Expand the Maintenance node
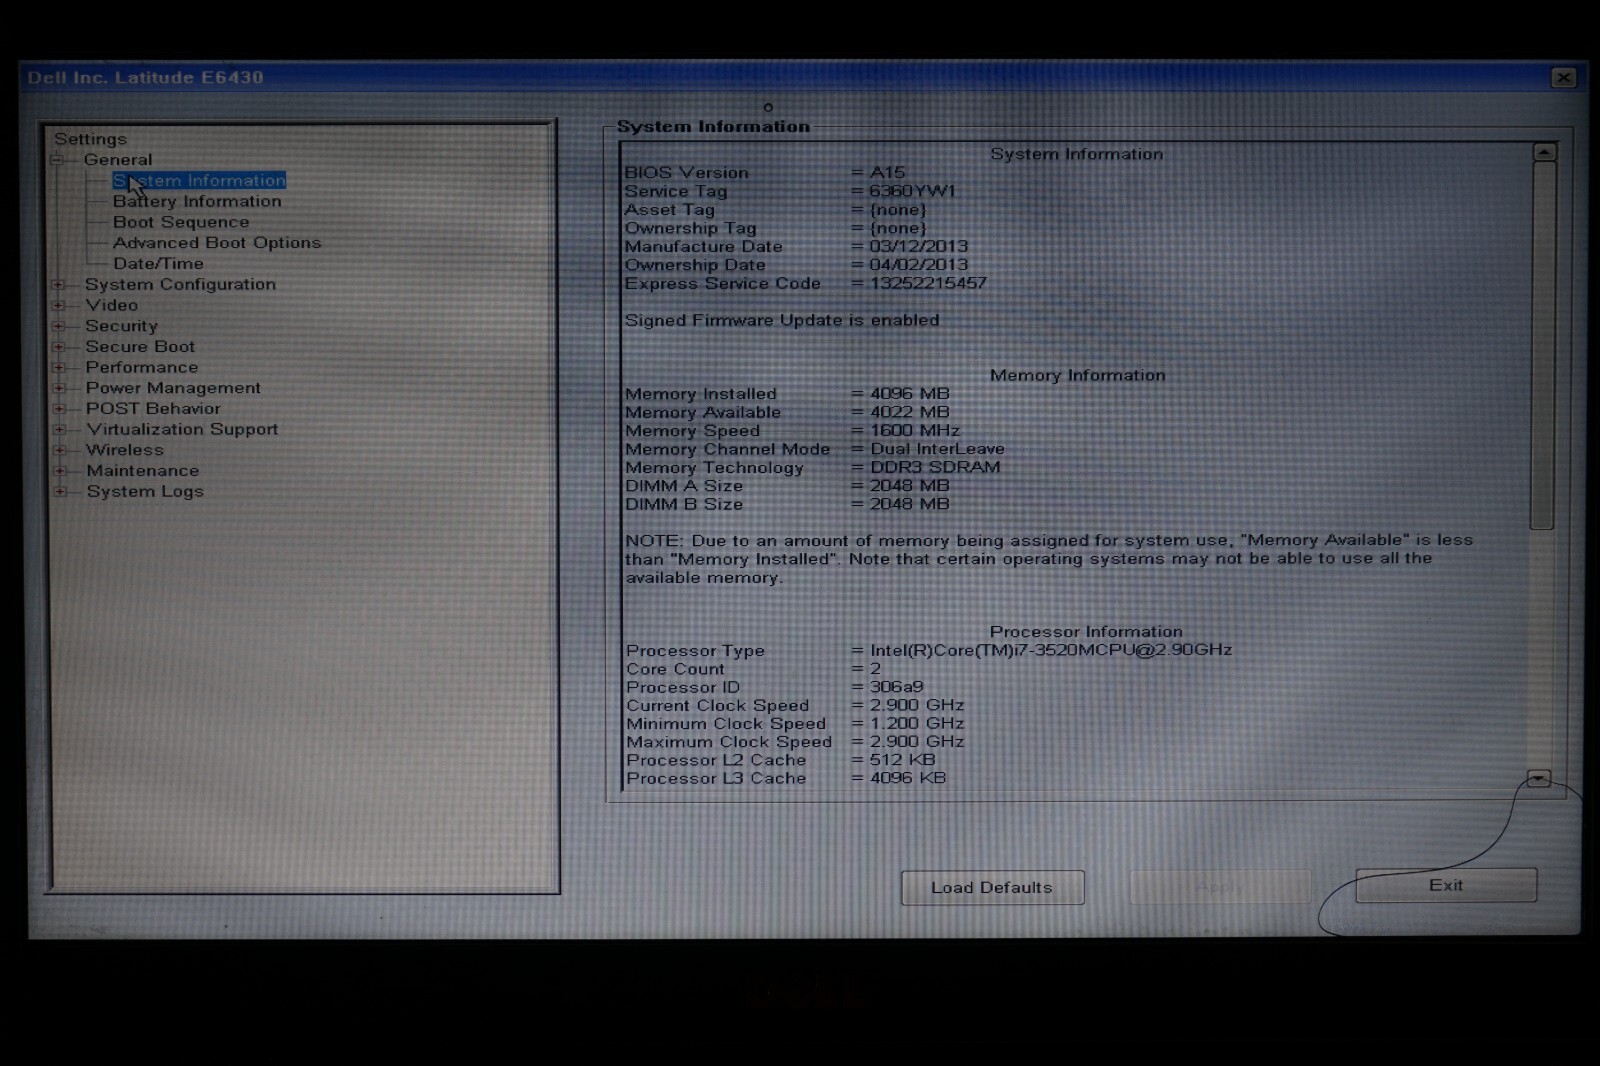 (x=59, y=471)
